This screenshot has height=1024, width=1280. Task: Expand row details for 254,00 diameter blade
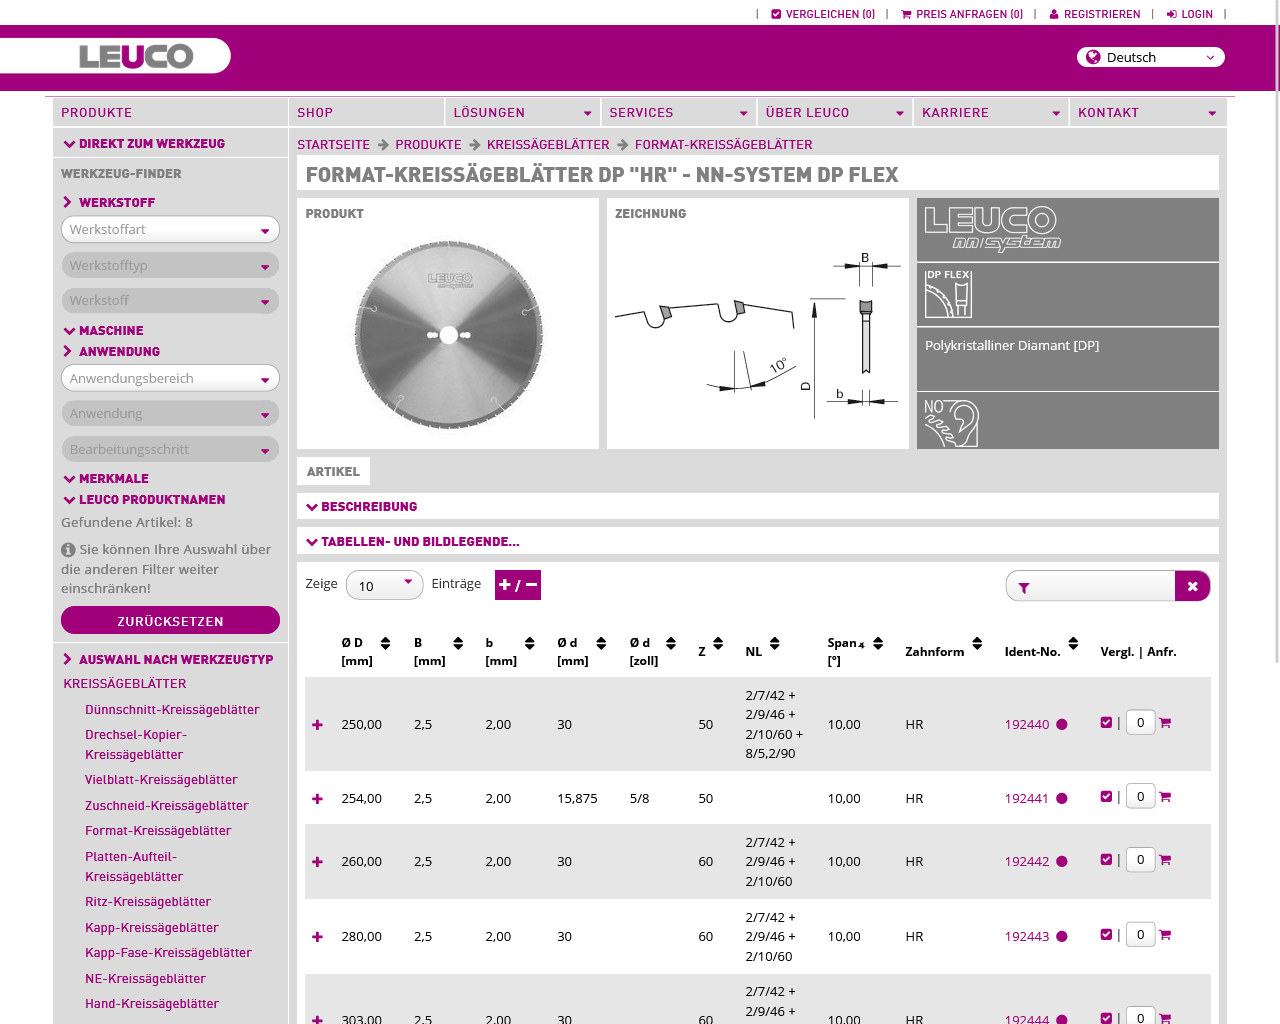point(317,799)
